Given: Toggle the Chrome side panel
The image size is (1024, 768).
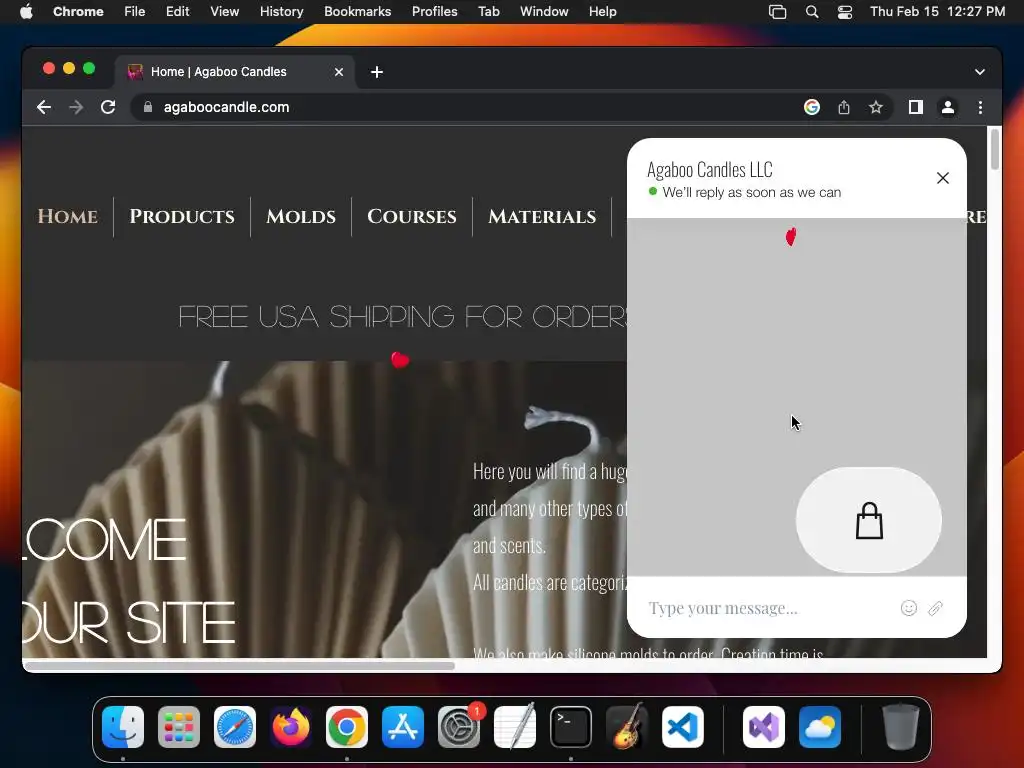Looking at the screenshot, I should point(916,107).
